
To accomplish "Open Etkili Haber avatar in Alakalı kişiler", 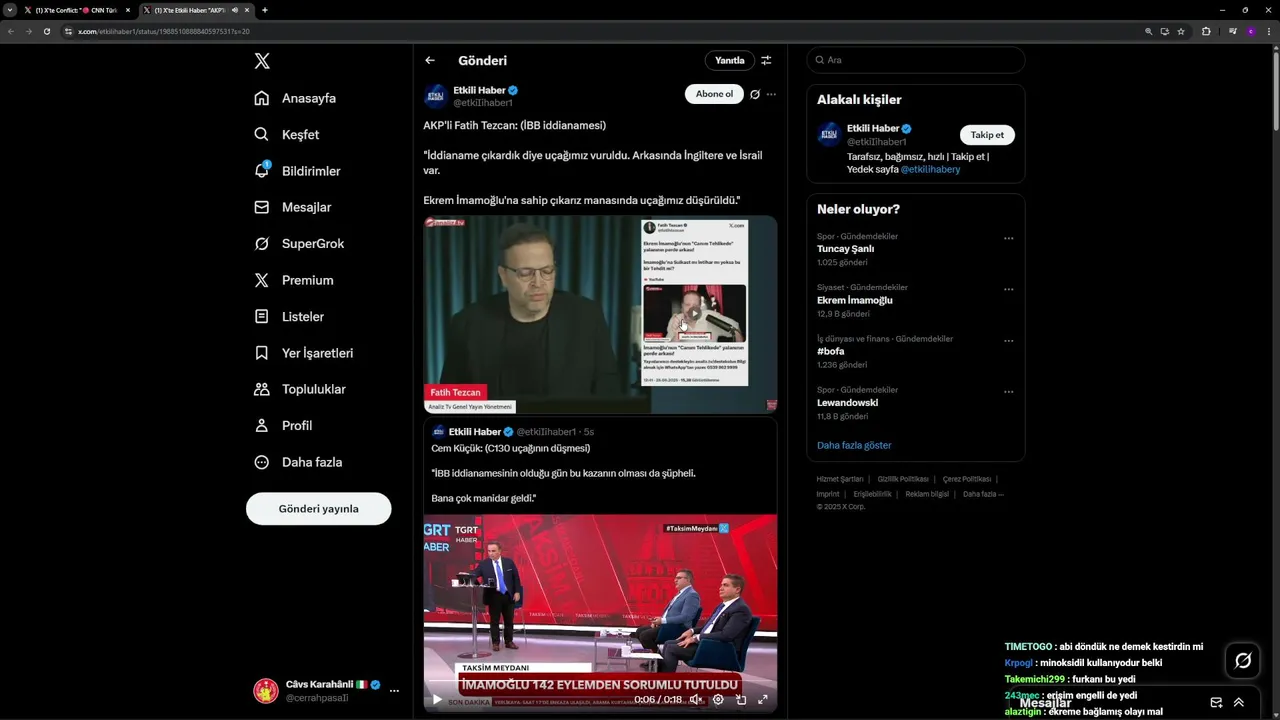I will coord(829,135).
